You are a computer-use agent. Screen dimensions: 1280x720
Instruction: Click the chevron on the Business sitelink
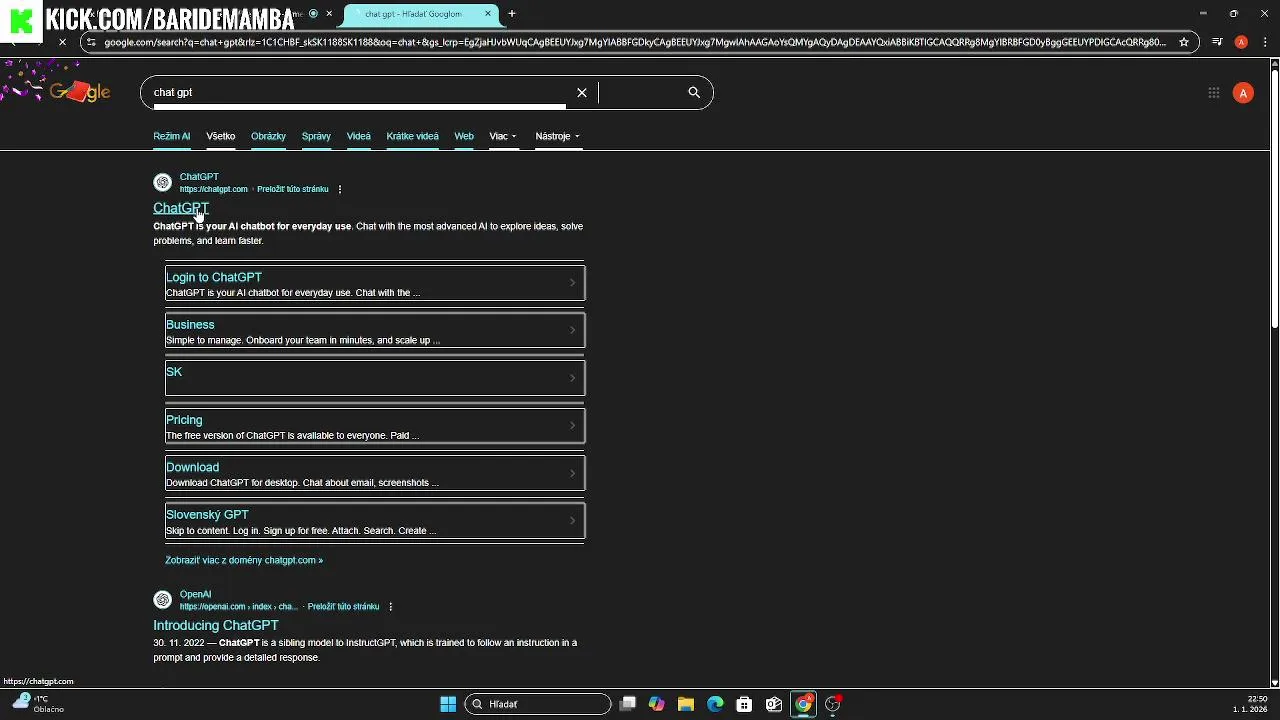click(x=573, y=330)
